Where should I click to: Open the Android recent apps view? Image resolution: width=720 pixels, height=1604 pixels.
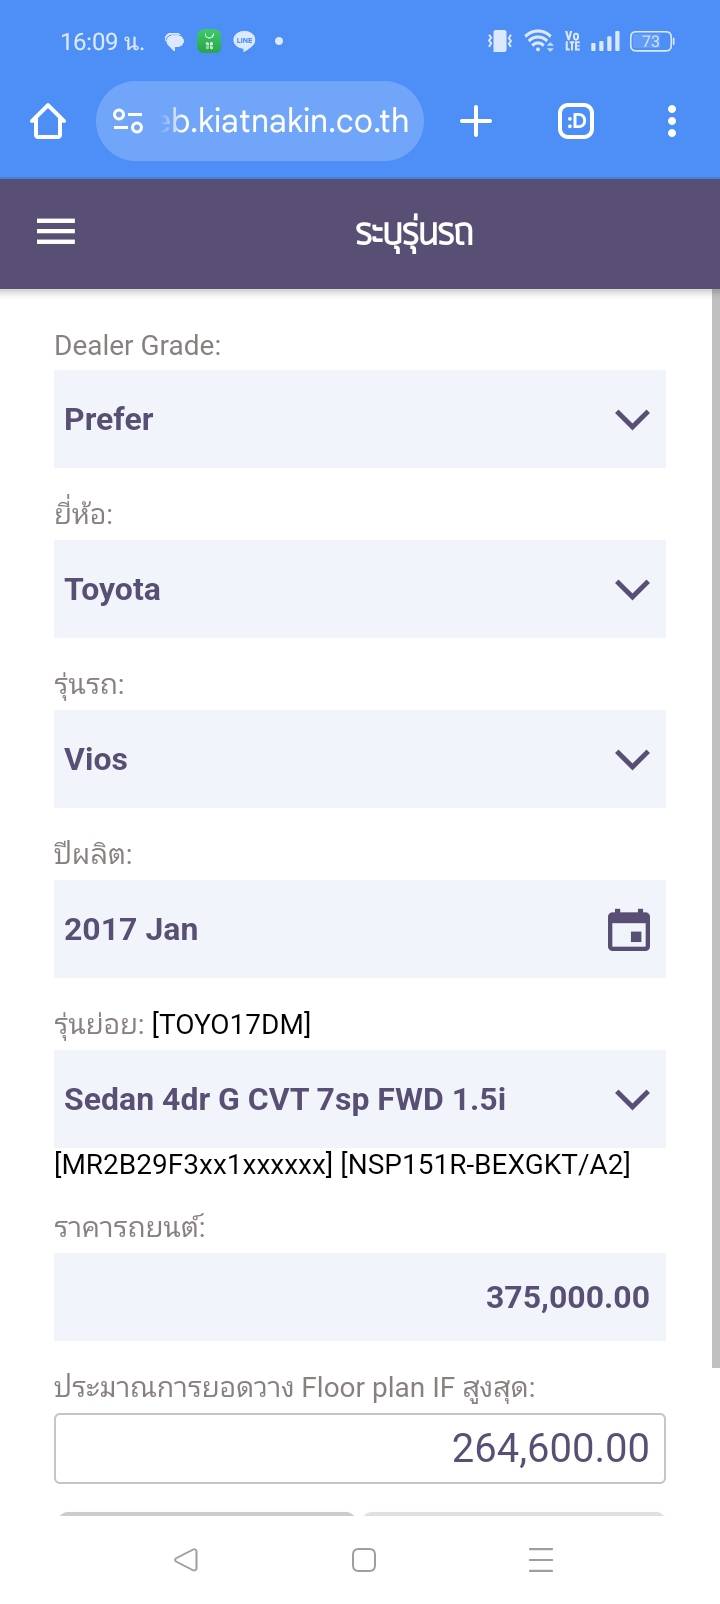point(541,1559)
